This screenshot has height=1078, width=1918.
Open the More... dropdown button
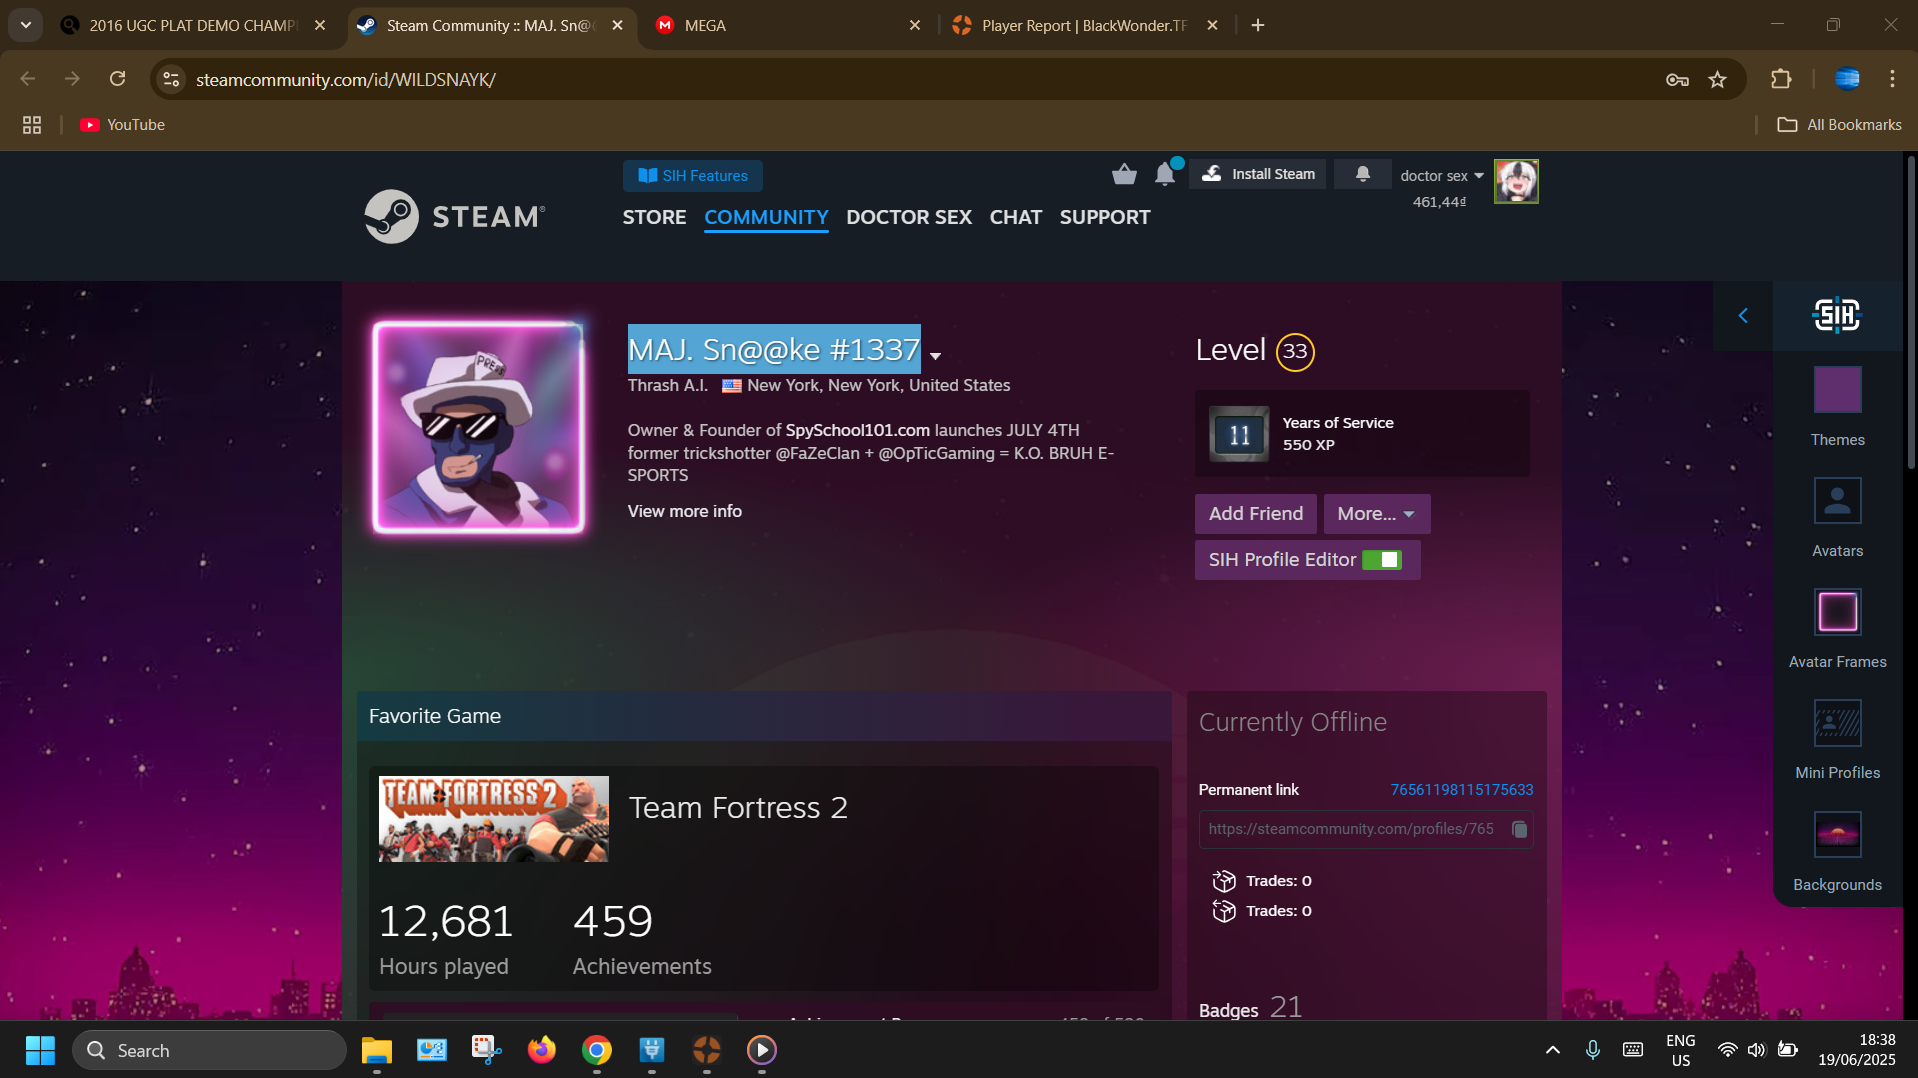coord(1376,514)
